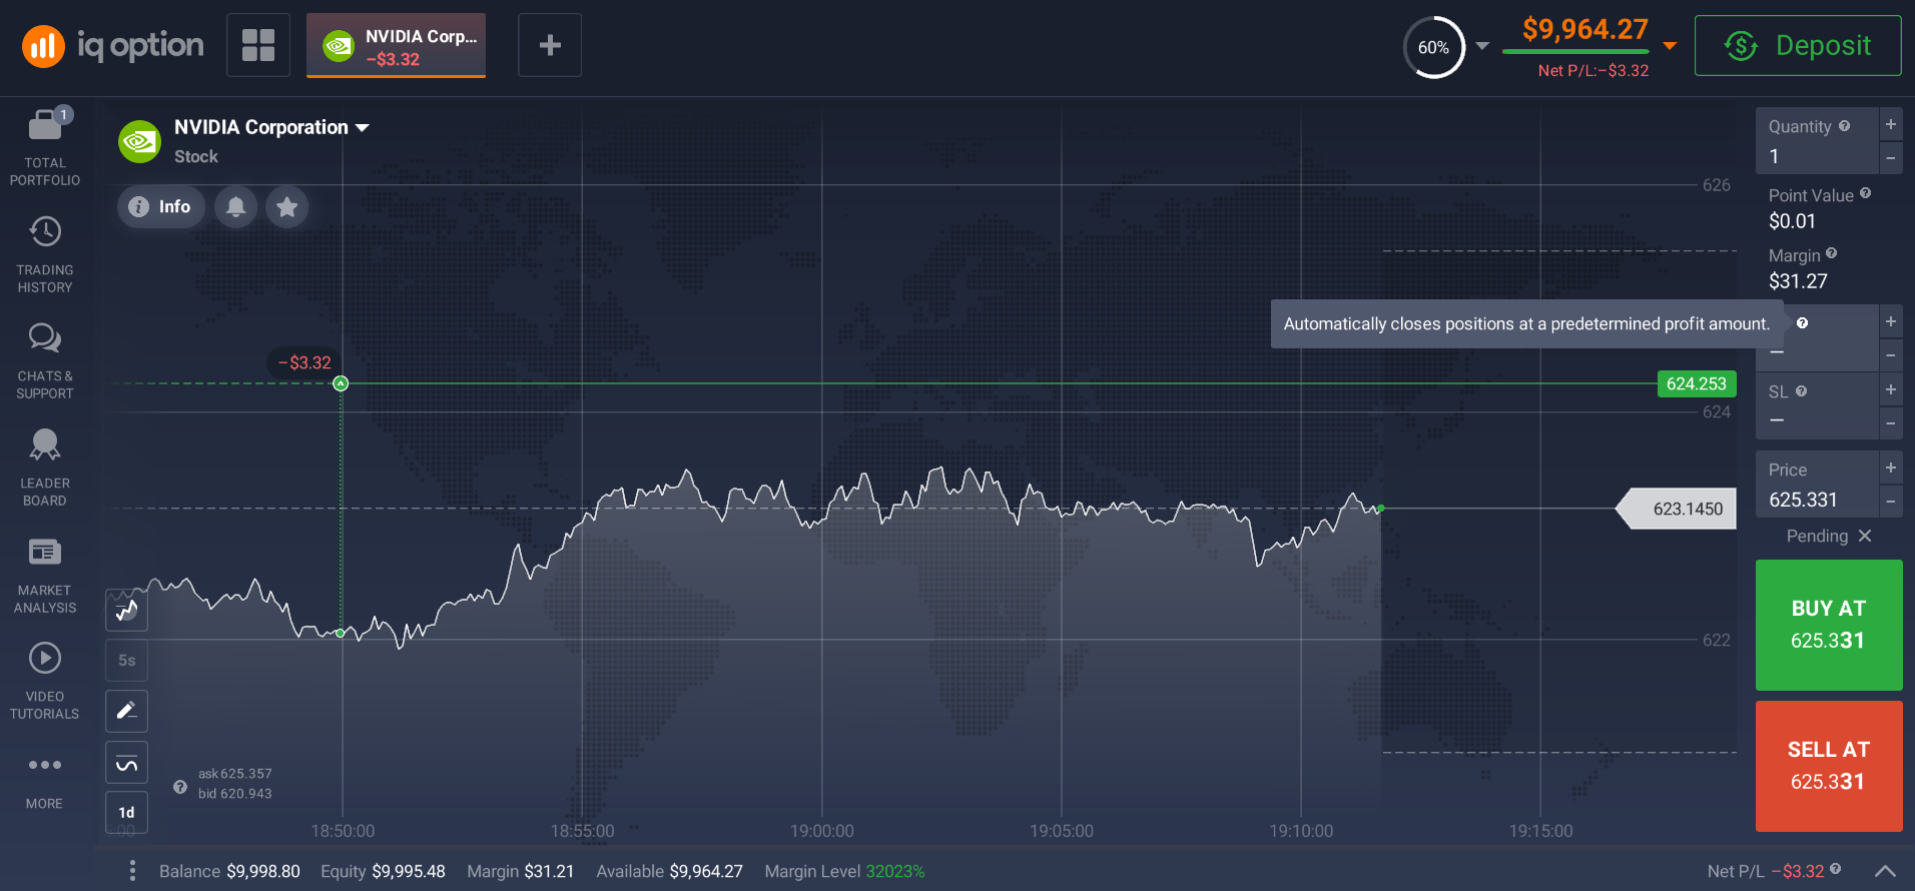Image resolution: width=1915 pixels, height=891 pixels.
Task: Click Available $9,964.27 in footer
Action: (669, 871)
